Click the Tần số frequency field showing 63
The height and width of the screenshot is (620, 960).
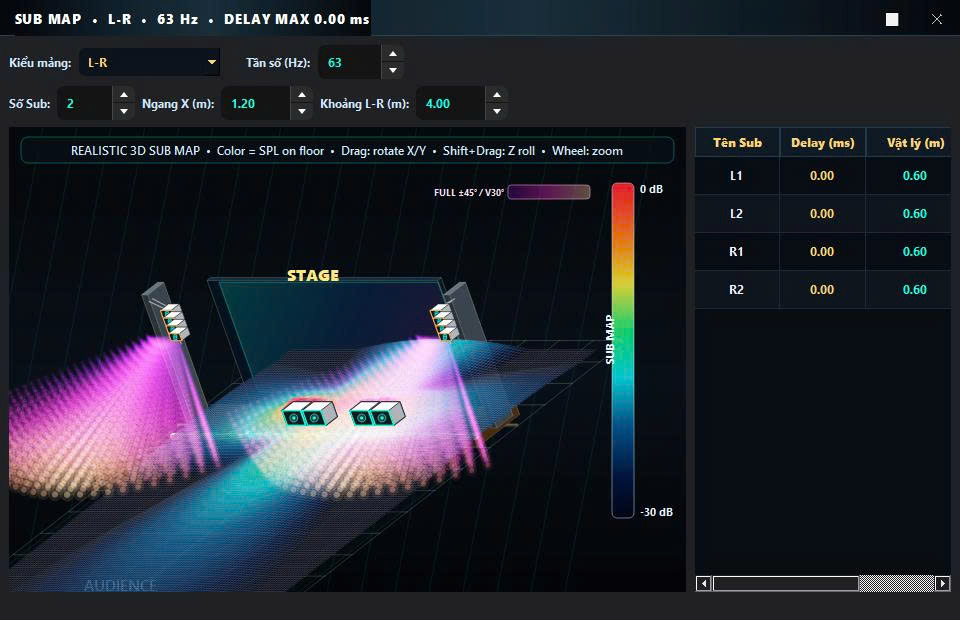pyautogui.click(x=350, y=62)
